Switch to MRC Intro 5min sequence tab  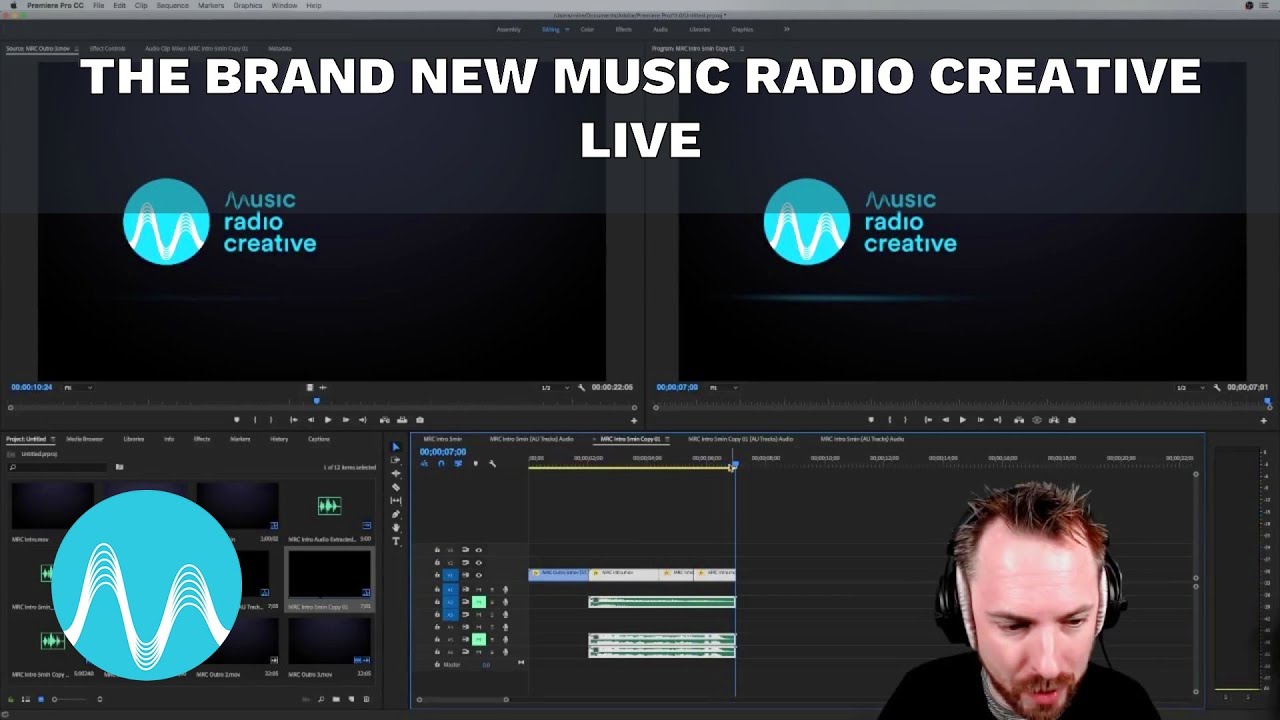point(443,439)
